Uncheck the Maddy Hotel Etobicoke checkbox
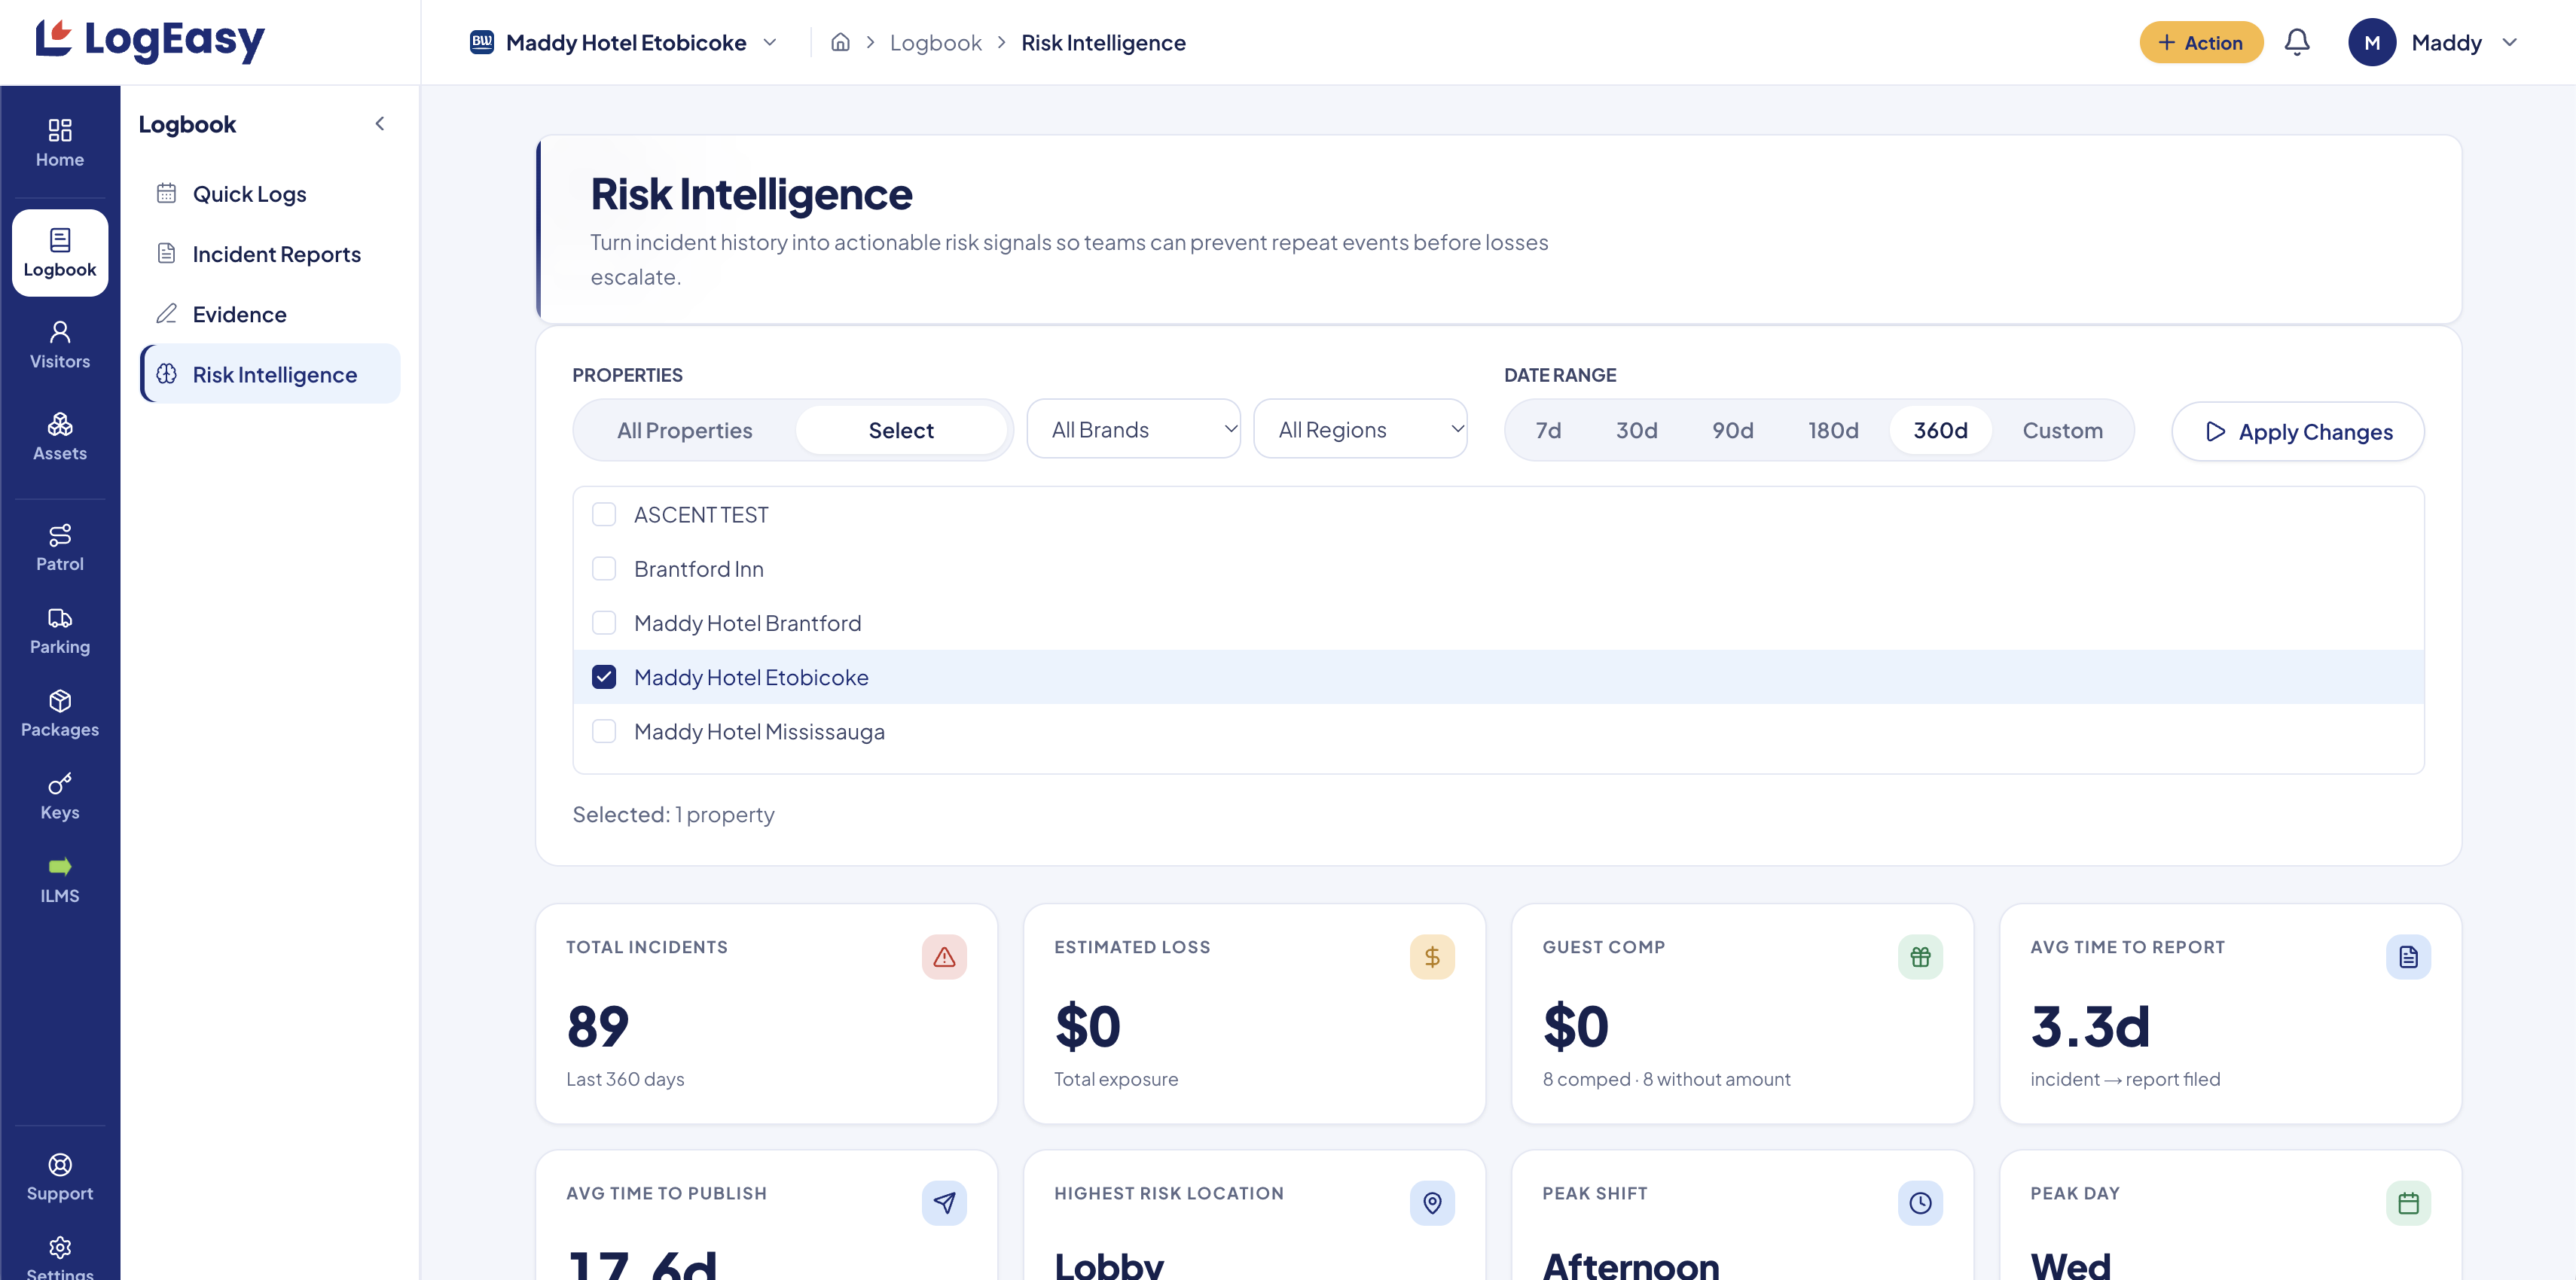The image size is (2576, 1280). click(604, 677)
